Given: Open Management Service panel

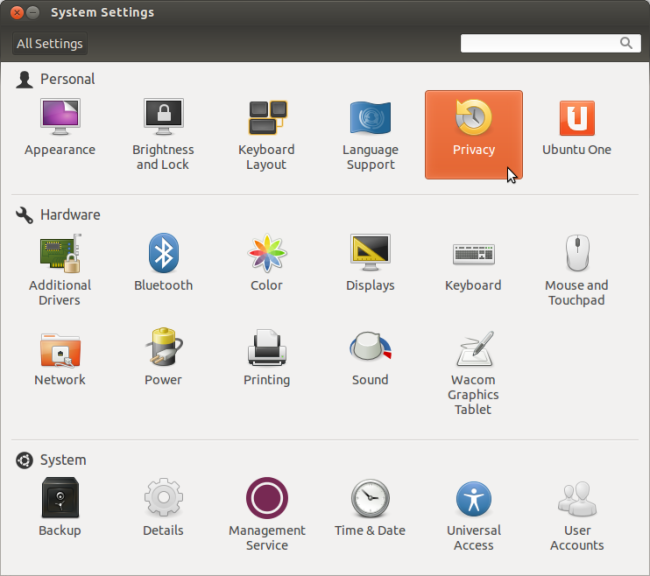Looking at the screenshot, I should pos(267,515).
